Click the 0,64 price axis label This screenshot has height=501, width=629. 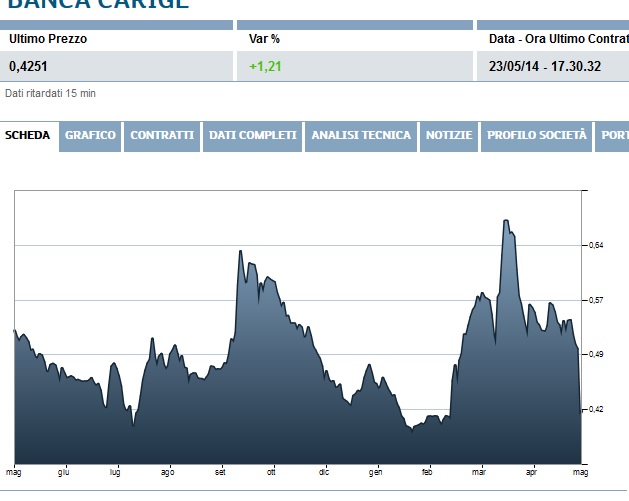[x=596, y=245]
